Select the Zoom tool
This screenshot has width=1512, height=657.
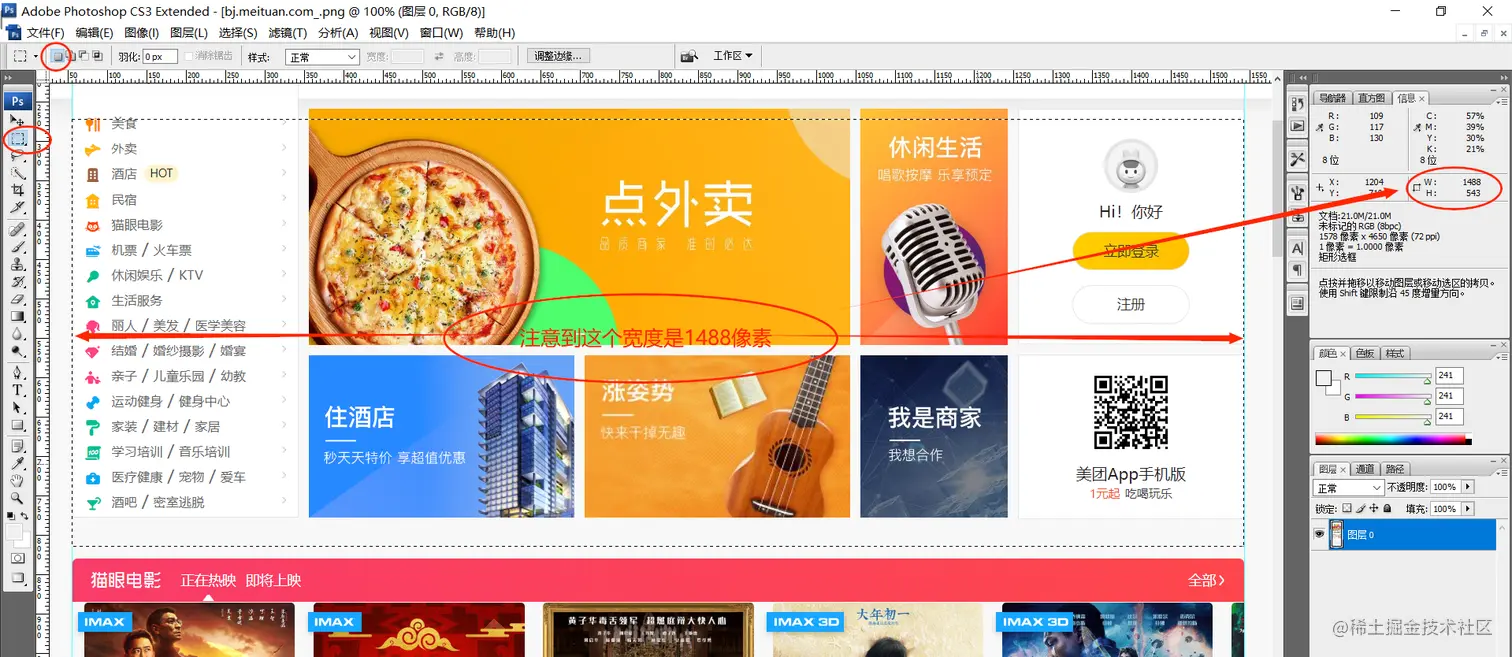point(18,497)
